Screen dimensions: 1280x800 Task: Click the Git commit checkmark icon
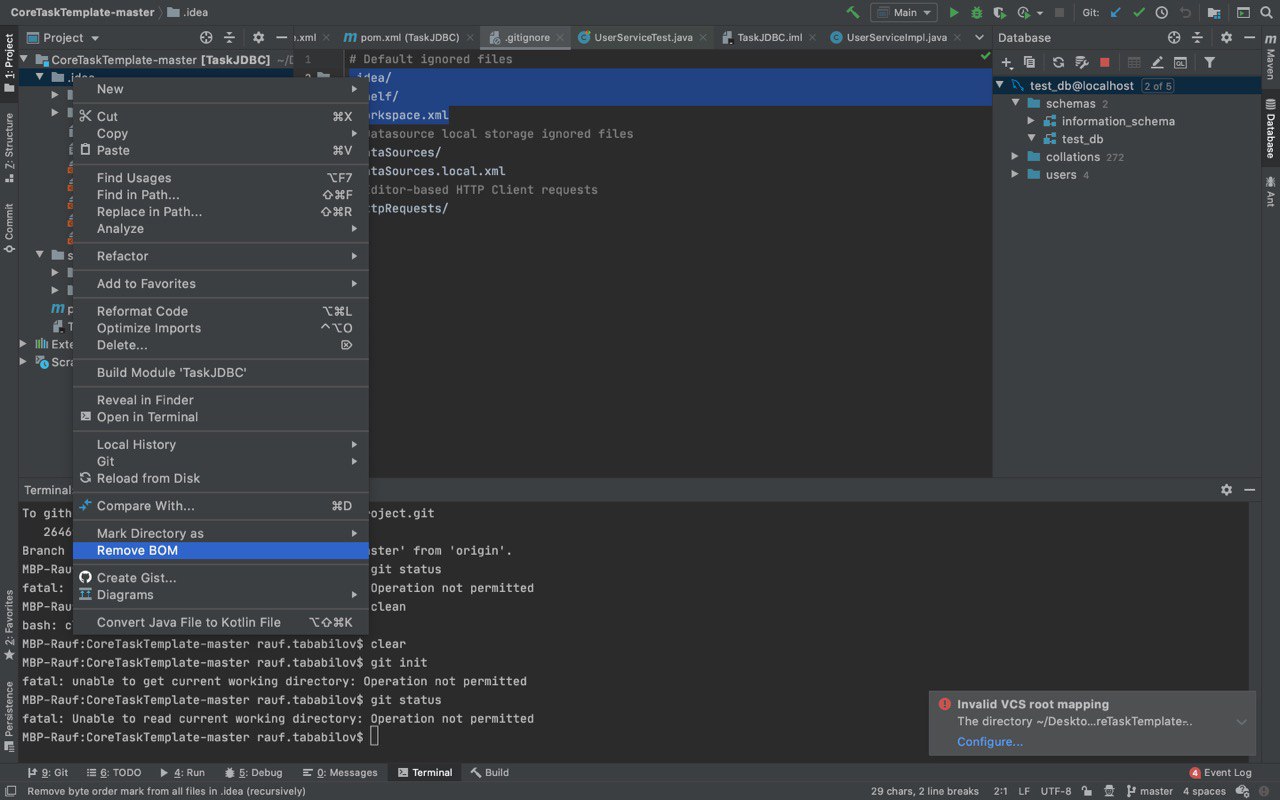click(x=1138, y=13)
